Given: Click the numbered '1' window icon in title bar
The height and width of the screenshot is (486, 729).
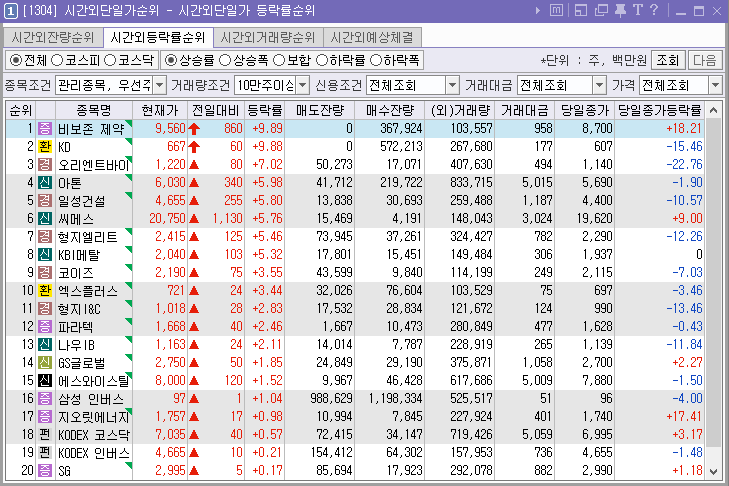Looking at the screenshot, I should (11, 11).
